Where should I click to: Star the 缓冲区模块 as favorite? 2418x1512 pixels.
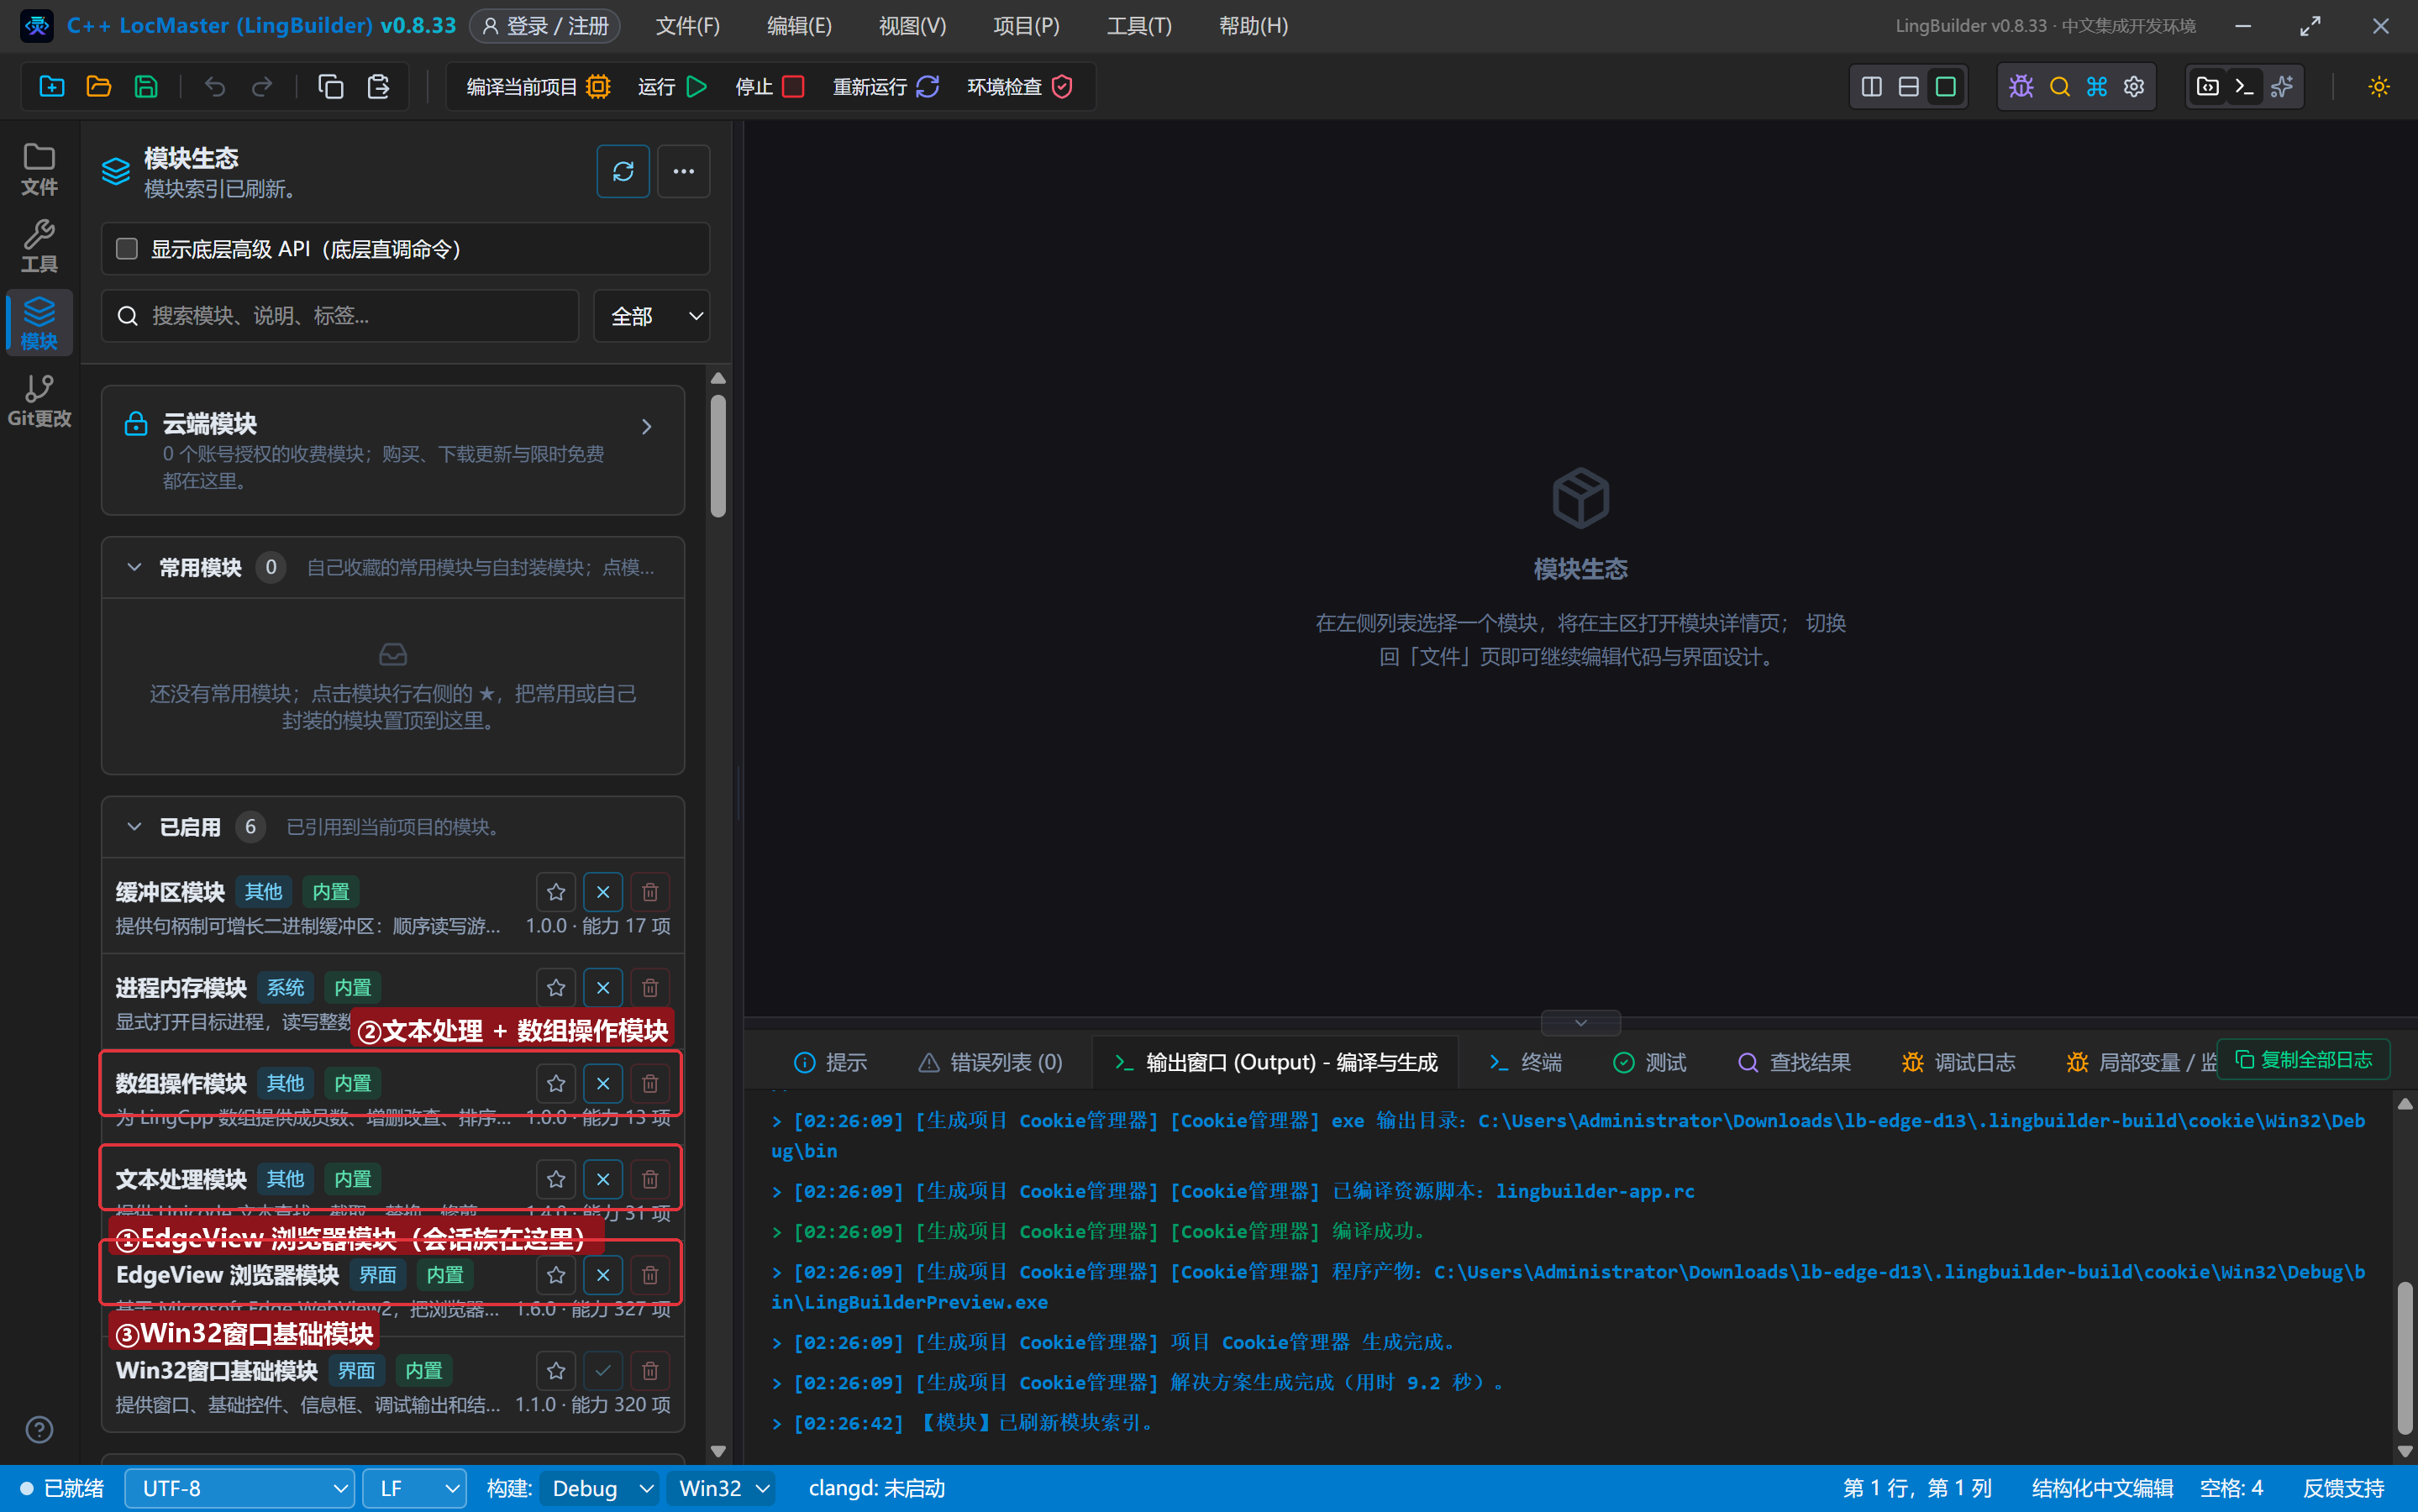[556, 892]
